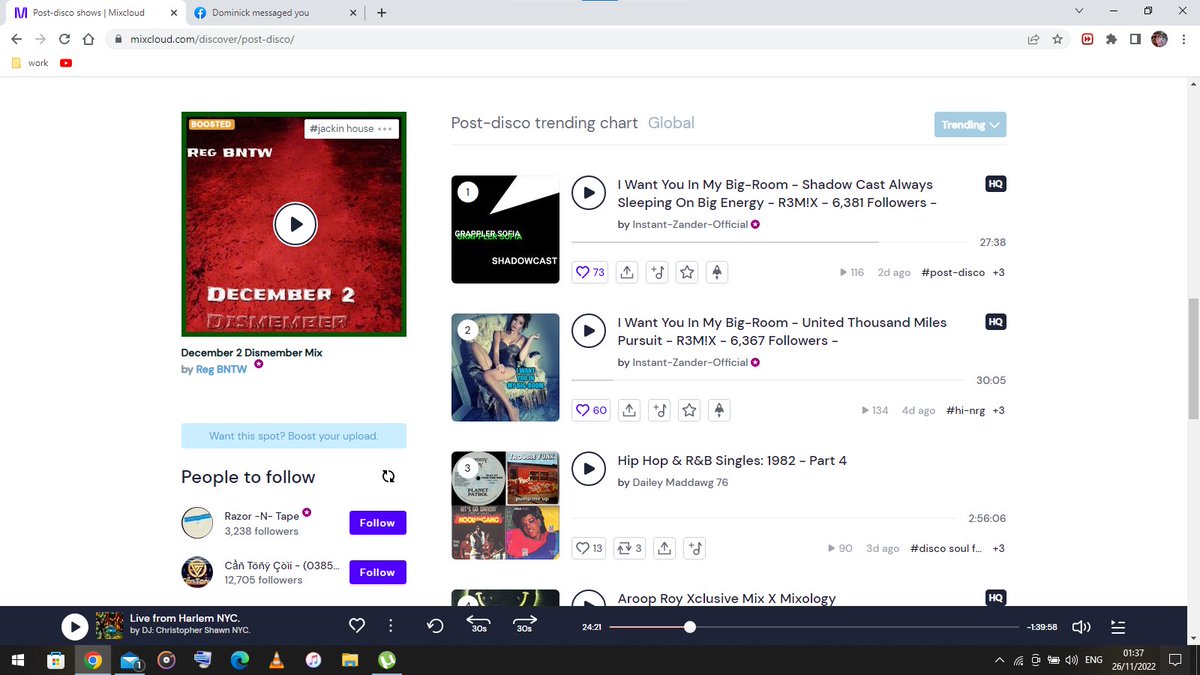
Task: Open the YouTube bookmark
Action: click(x=66, y=62)
